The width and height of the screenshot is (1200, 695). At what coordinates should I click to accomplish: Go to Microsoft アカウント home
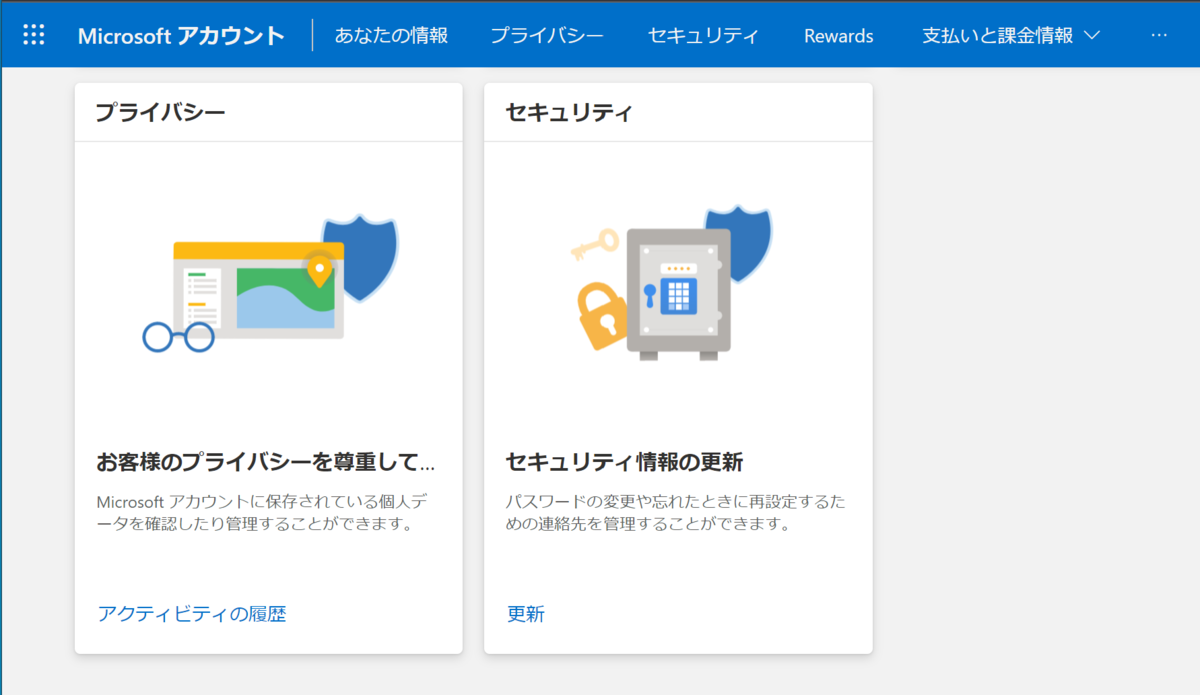pos(181,33)
